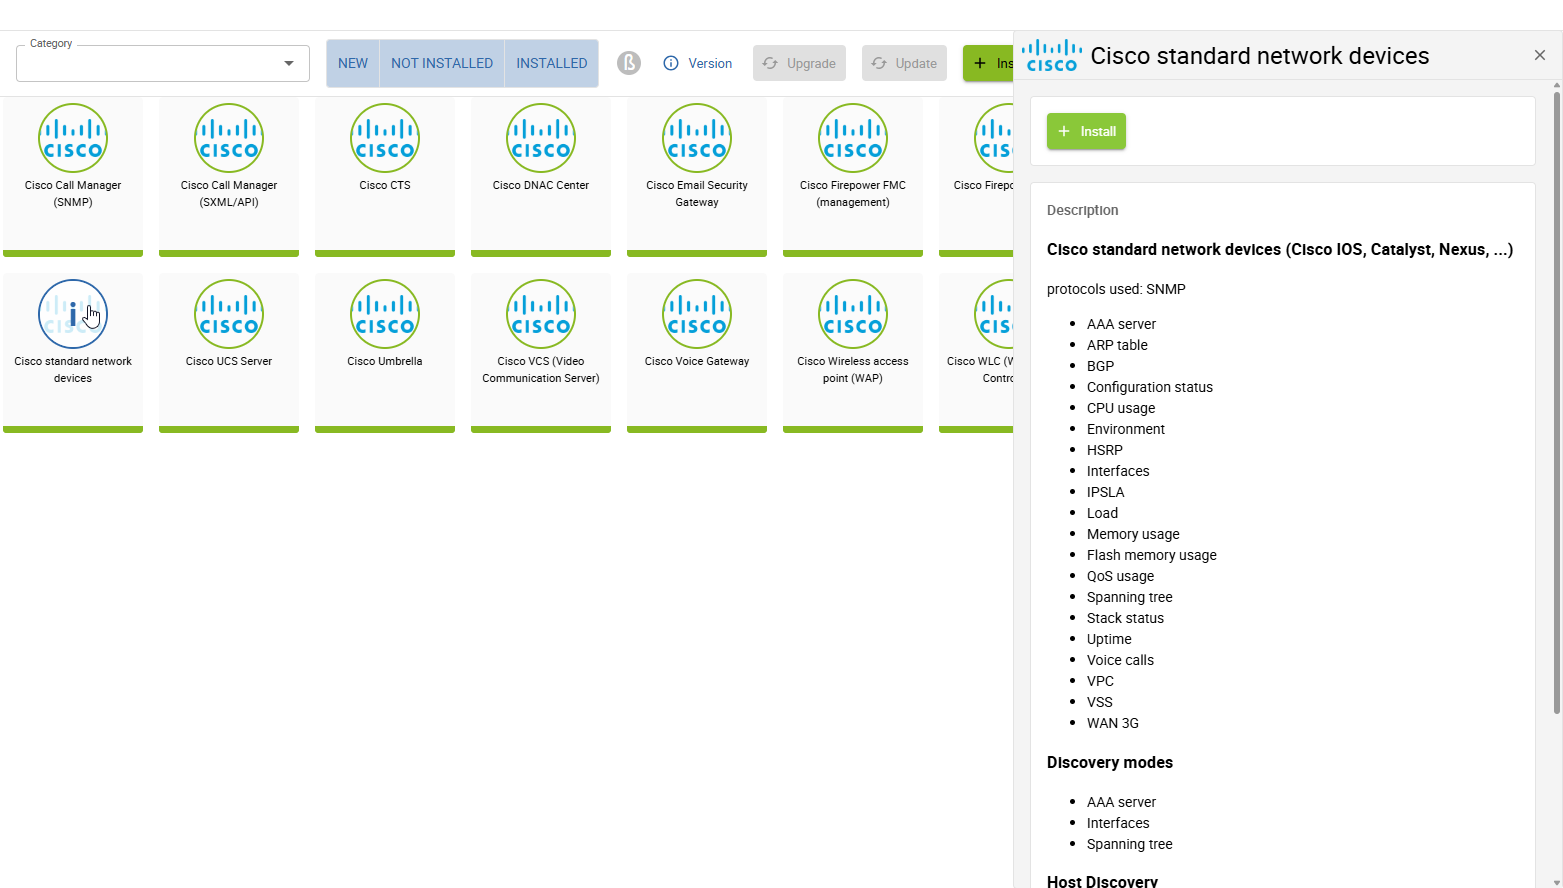The height and width of the screenshot is (888, 1563).
Task: Open the Cisco UCS Server plugin
Action: coord(229,352)
